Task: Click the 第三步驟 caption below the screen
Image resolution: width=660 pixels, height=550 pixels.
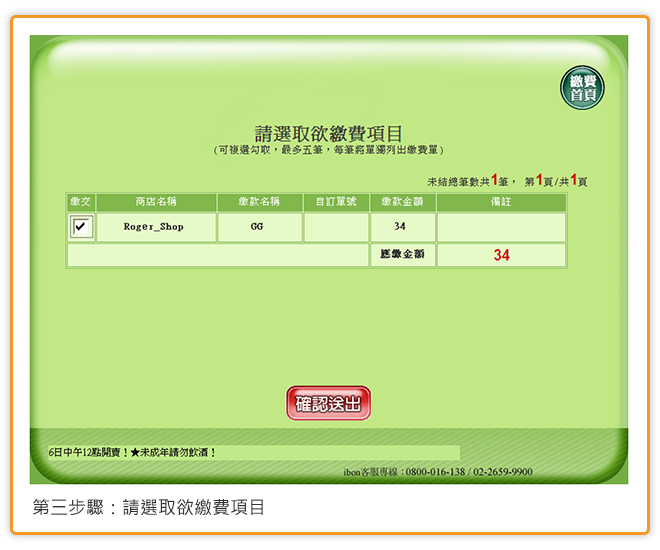Action: click(149, 507)
